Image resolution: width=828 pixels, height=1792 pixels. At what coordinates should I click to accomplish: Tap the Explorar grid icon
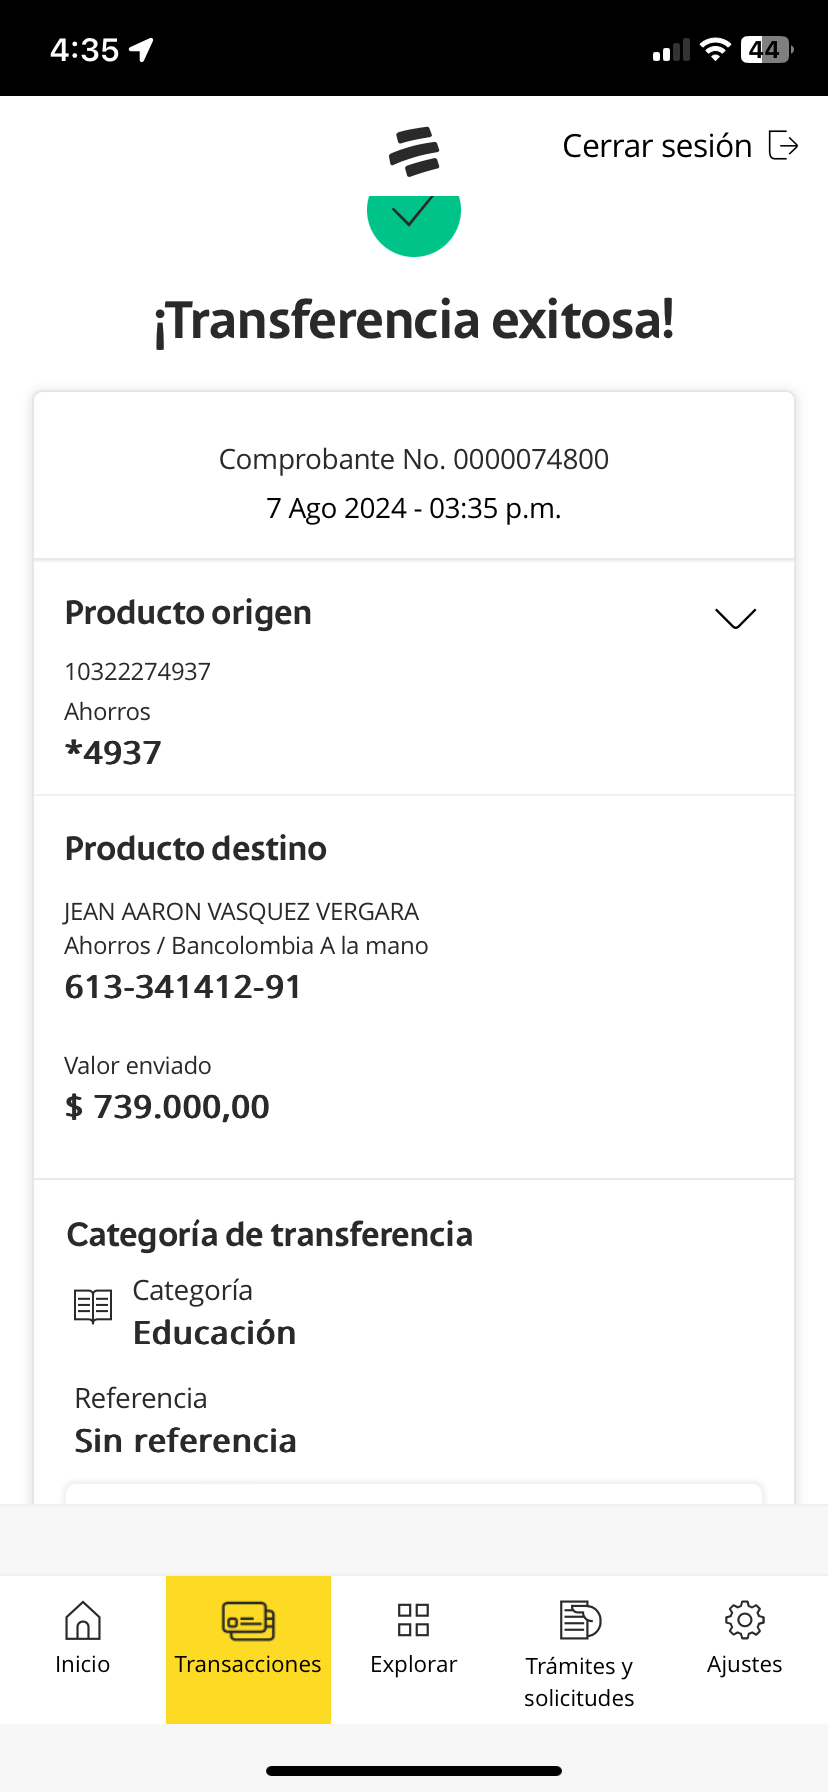413,1620
